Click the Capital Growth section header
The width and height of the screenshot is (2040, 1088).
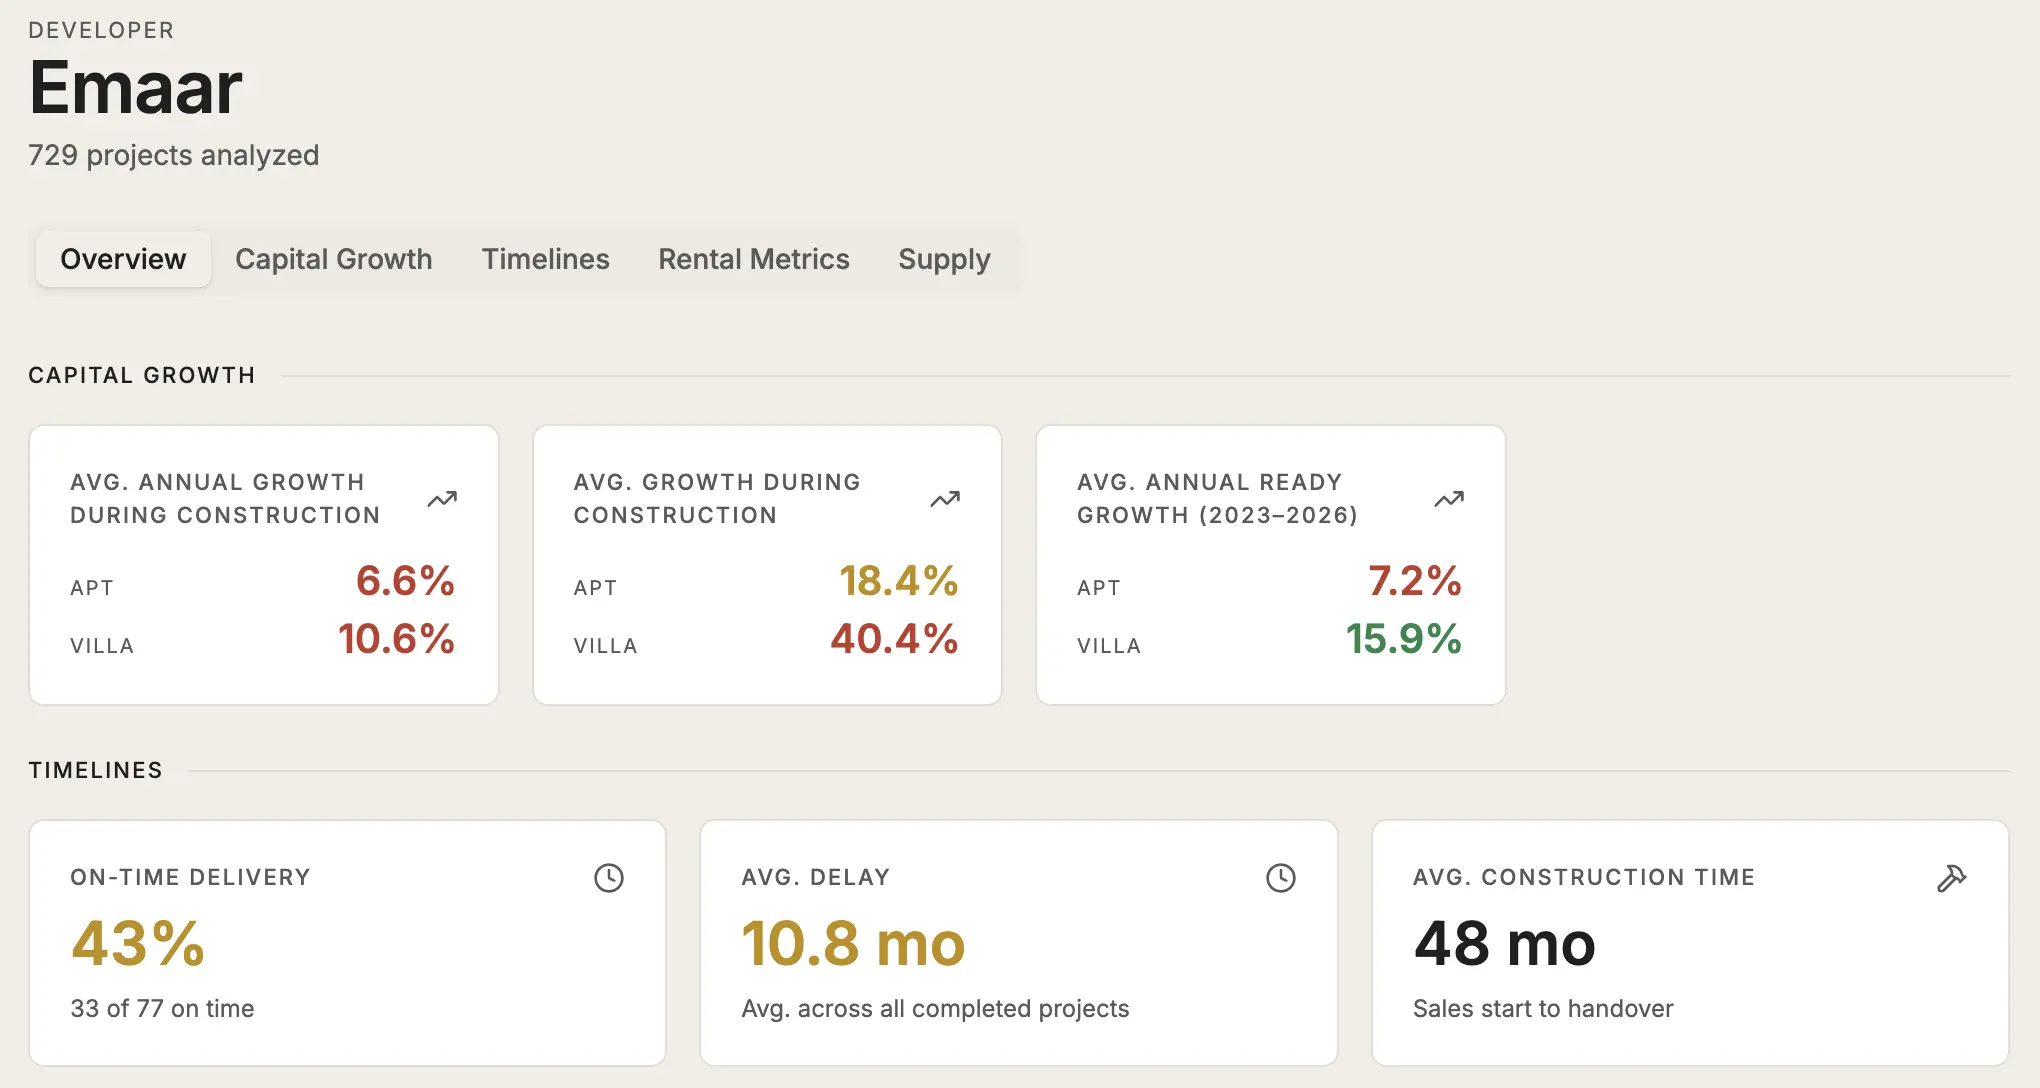[x=142, y=375]
